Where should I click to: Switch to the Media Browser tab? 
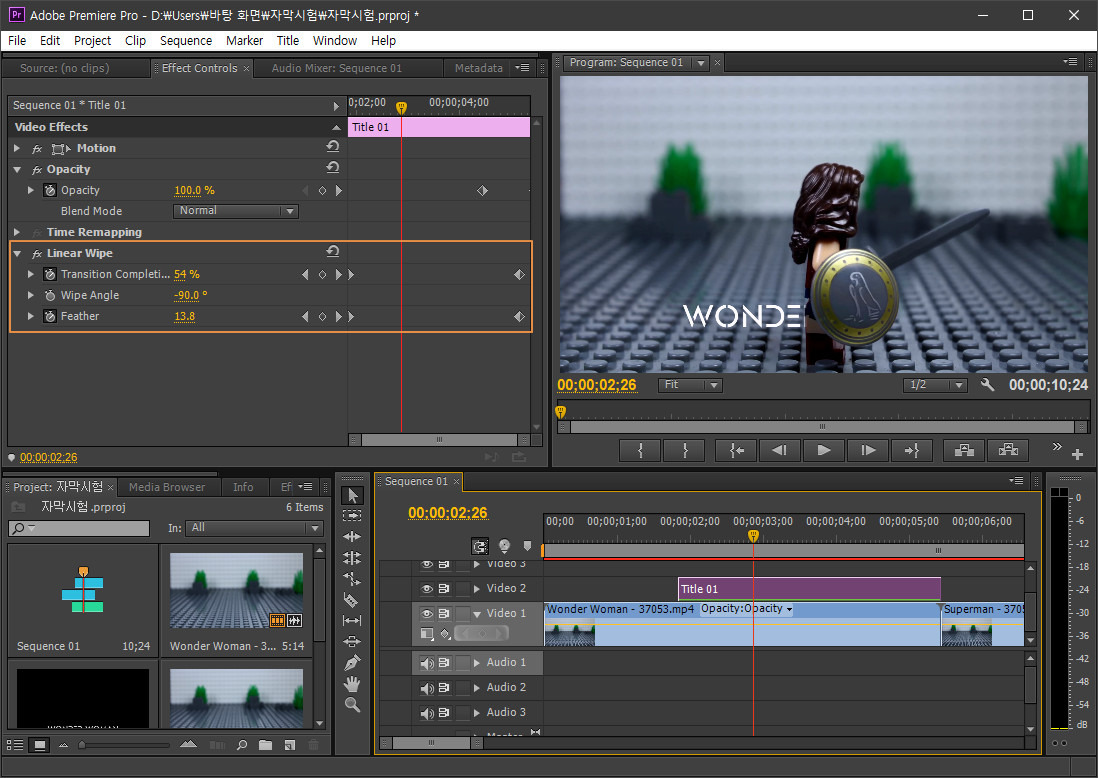167,487
